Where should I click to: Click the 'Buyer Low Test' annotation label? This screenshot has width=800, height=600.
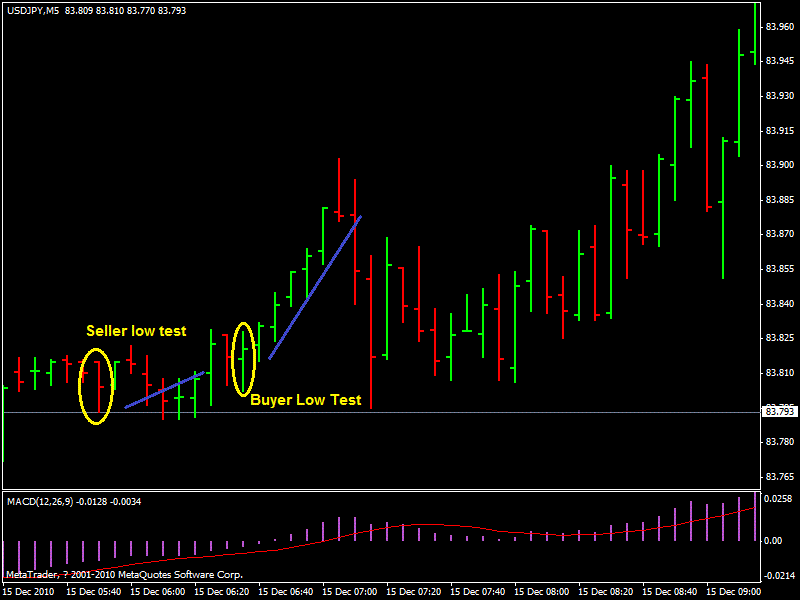point(306,399)
